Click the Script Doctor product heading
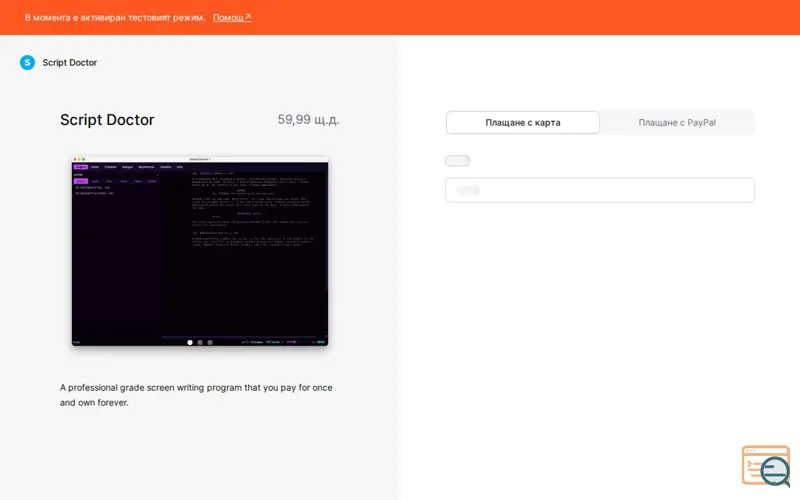Screen dimensions: 800x500 pyautogui.click(x=107, y=119)
